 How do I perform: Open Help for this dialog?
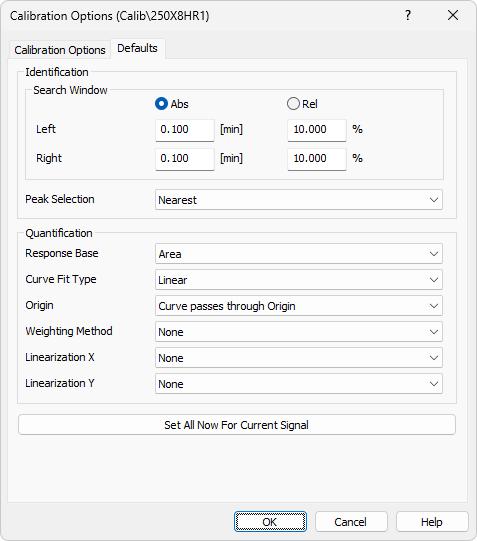(x=432, y=522)
